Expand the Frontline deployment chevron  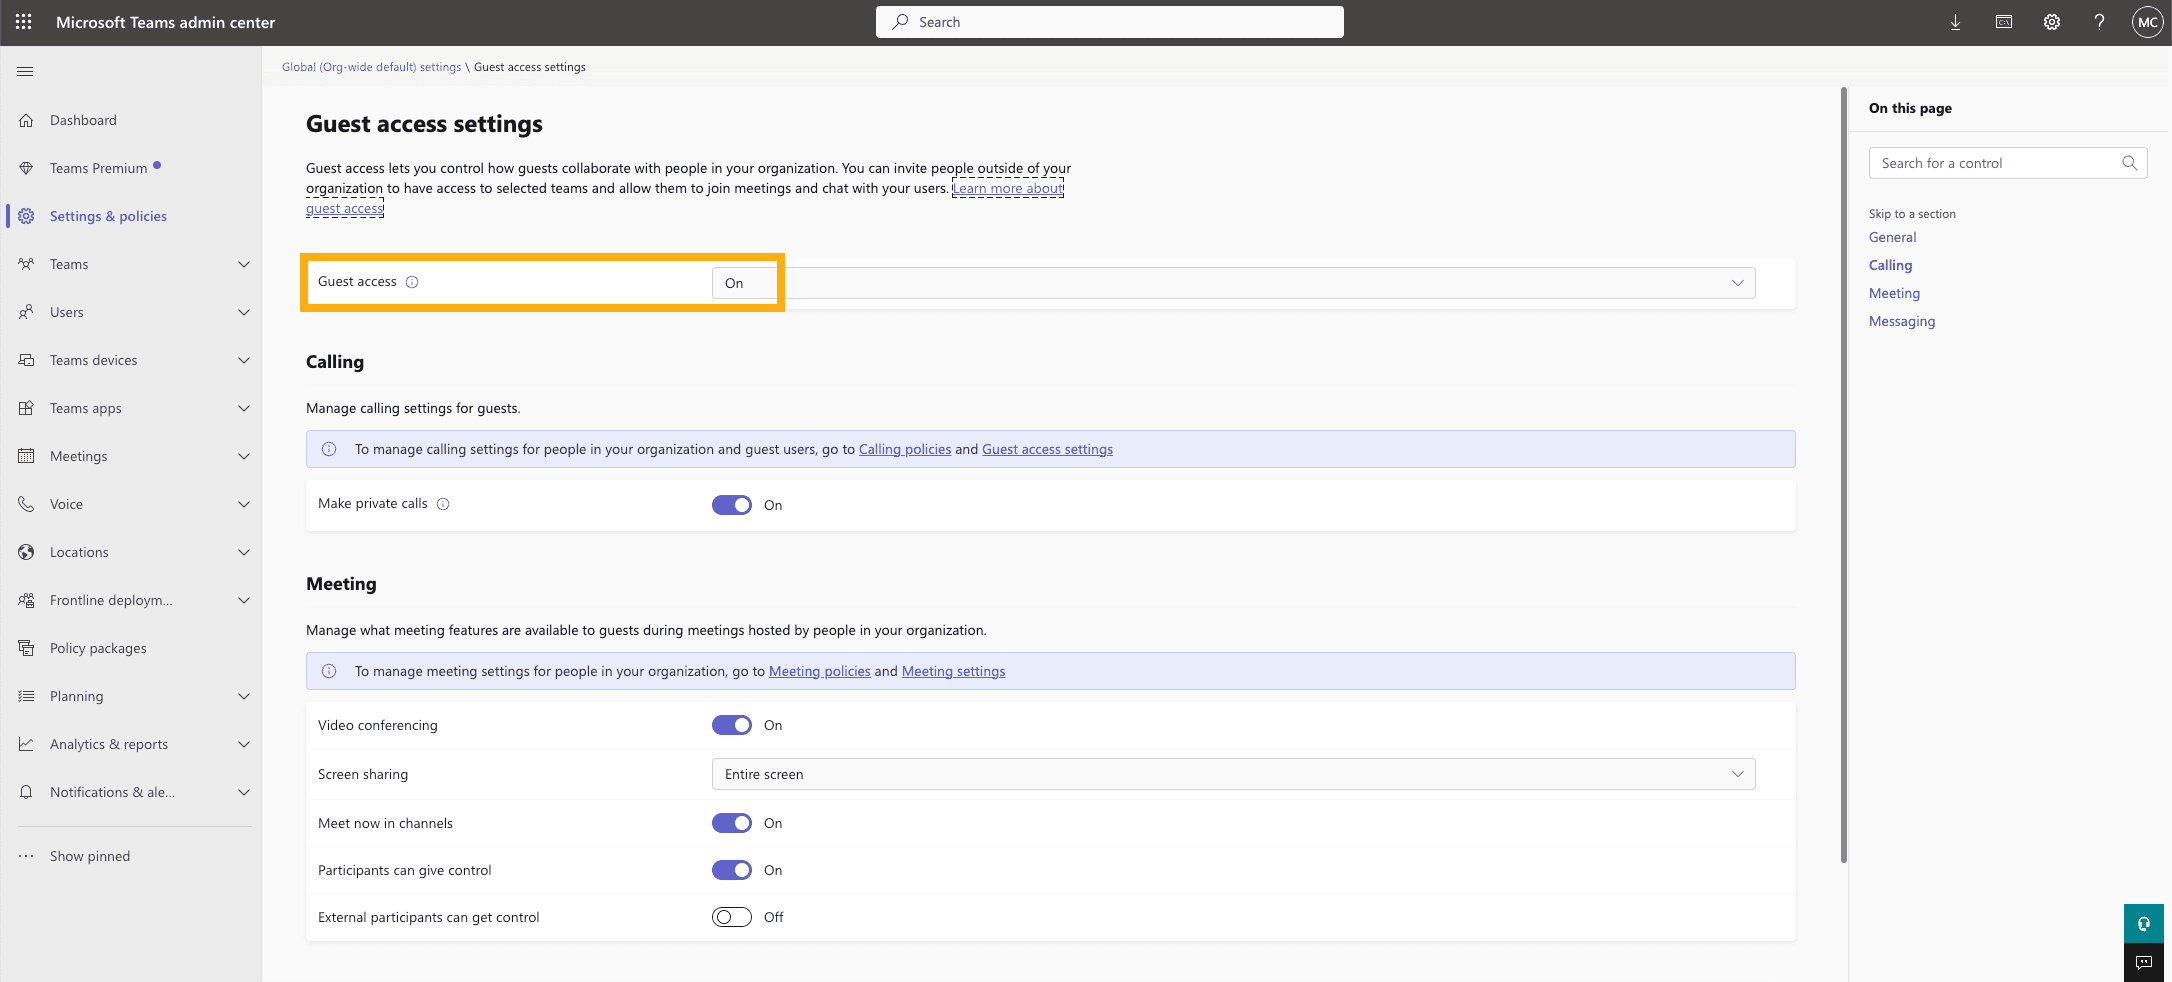244,600
